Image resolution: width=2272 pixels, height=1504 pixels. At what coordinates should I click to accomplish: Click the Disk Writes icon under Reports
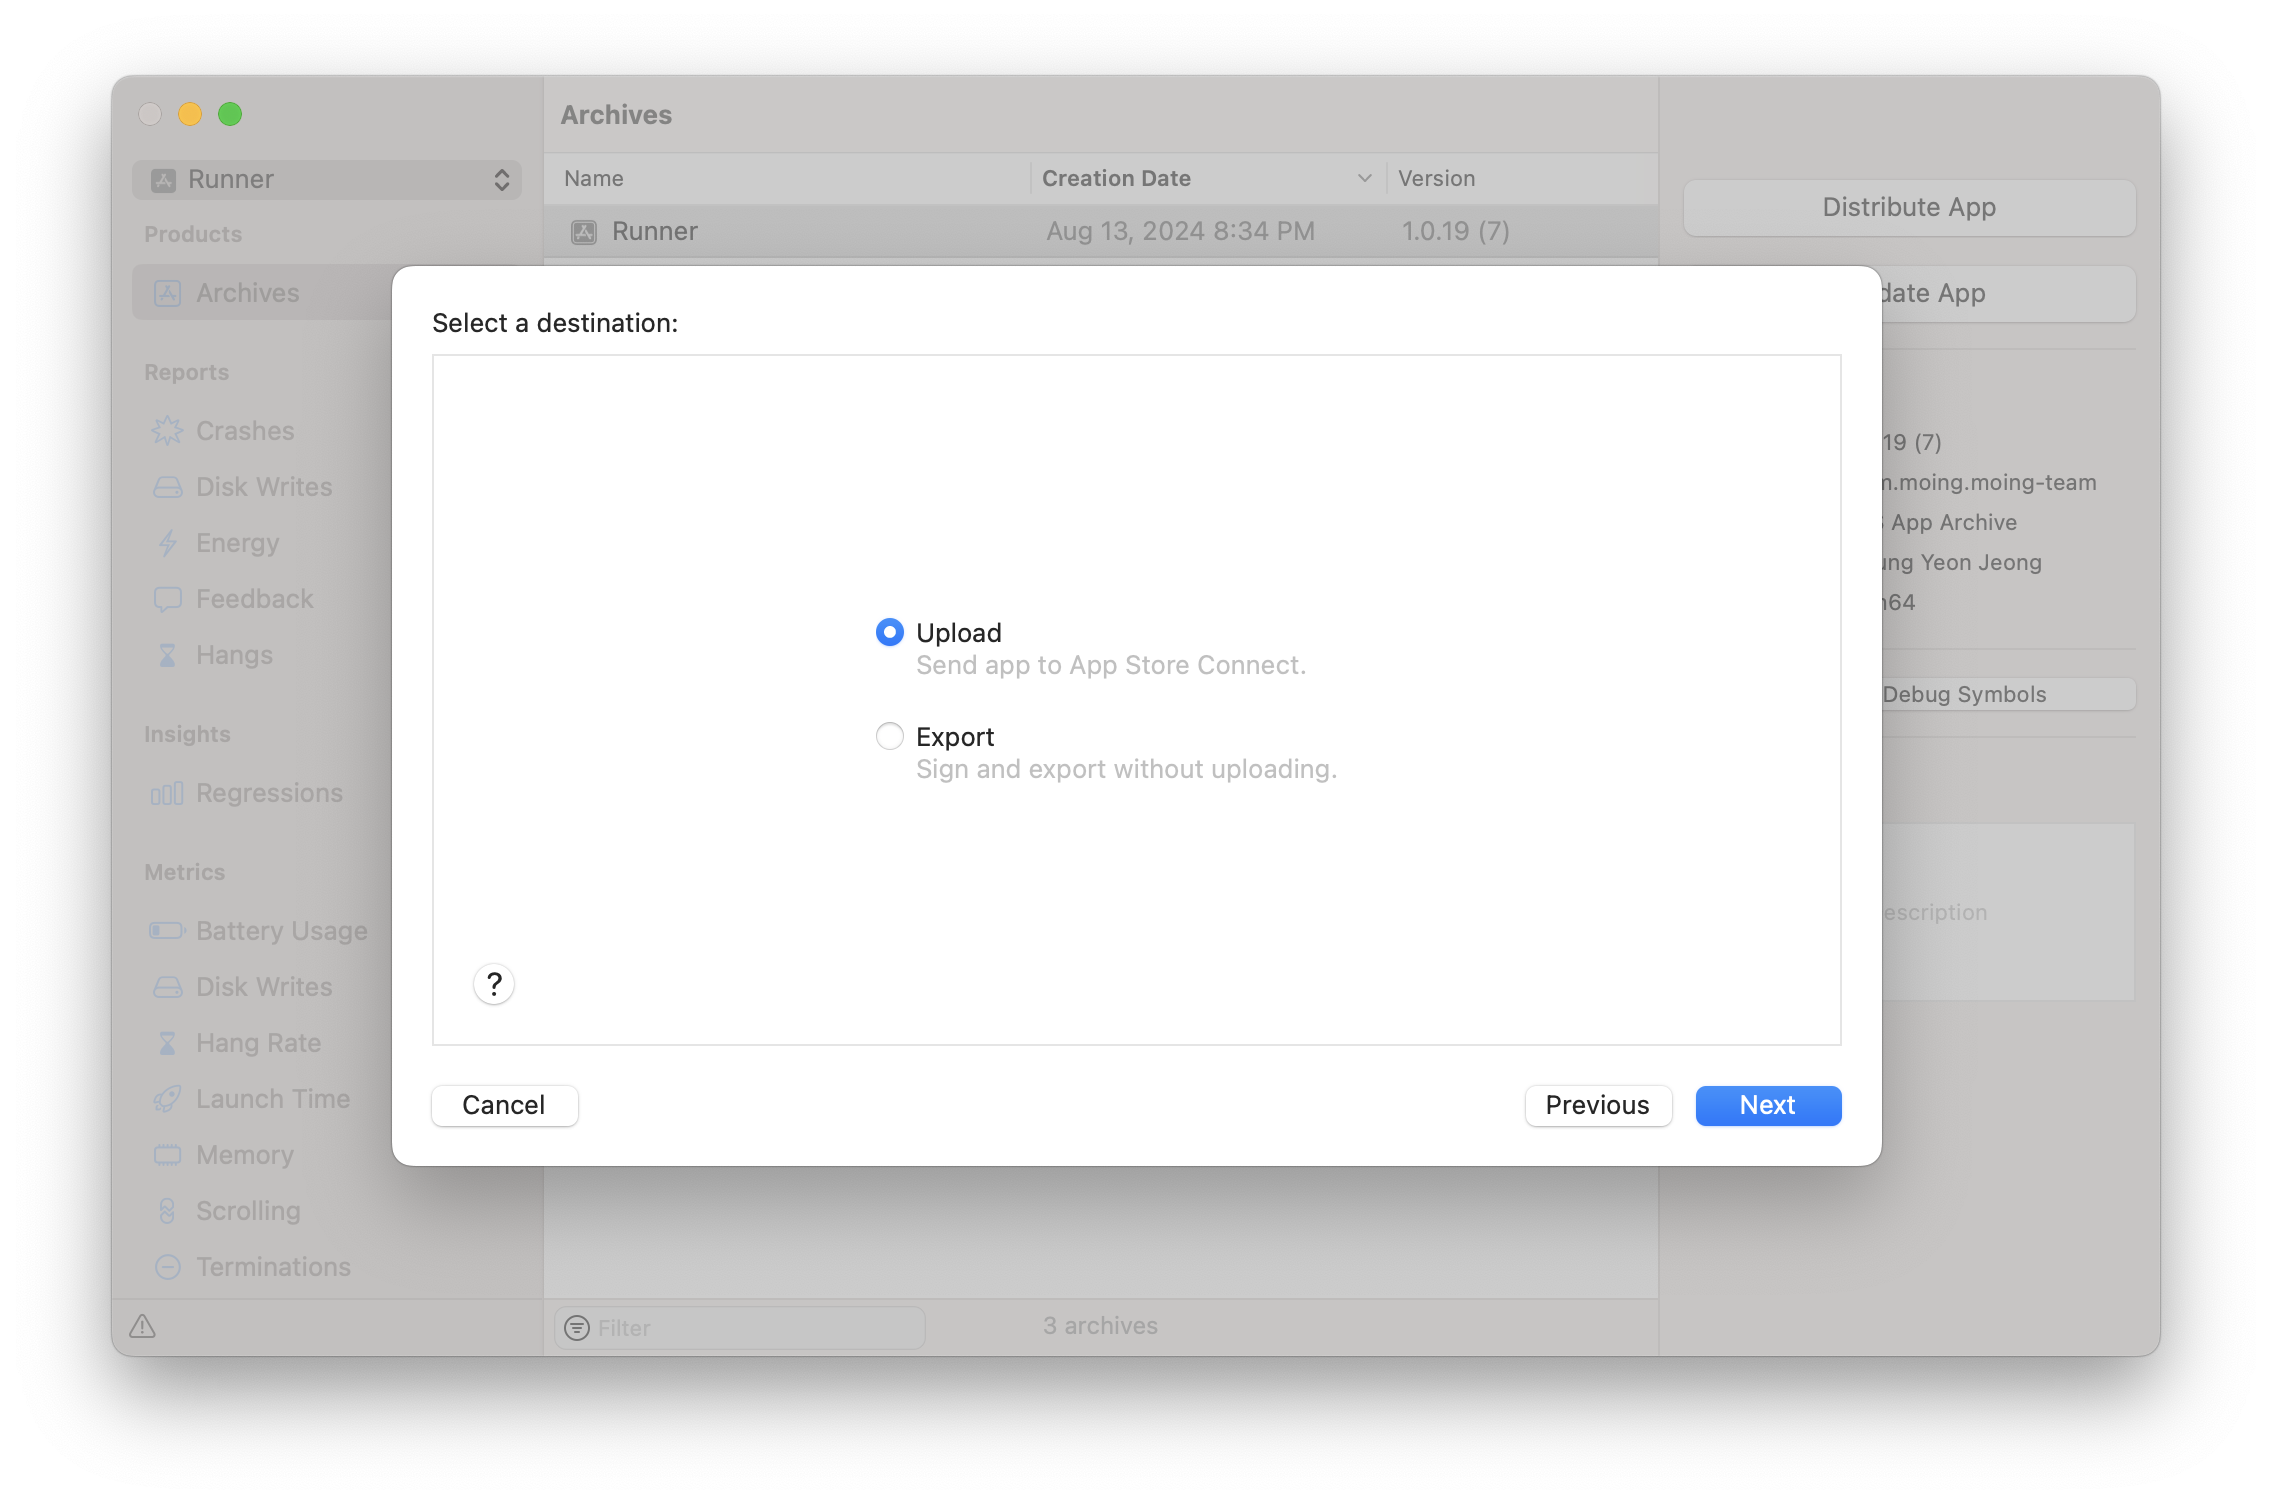tap(167, 487)
